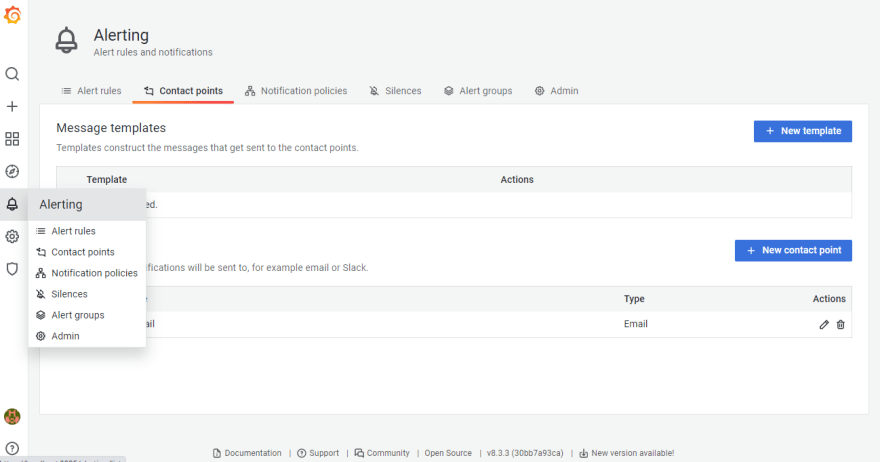Choose Admin in Alerting flyout menu

[x=87, y=336]
